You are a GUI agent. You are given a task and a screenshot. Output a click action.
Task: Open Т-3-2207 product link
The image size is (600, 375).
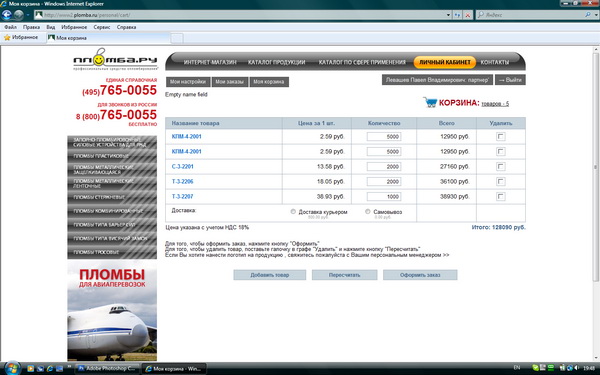[183, 196]
